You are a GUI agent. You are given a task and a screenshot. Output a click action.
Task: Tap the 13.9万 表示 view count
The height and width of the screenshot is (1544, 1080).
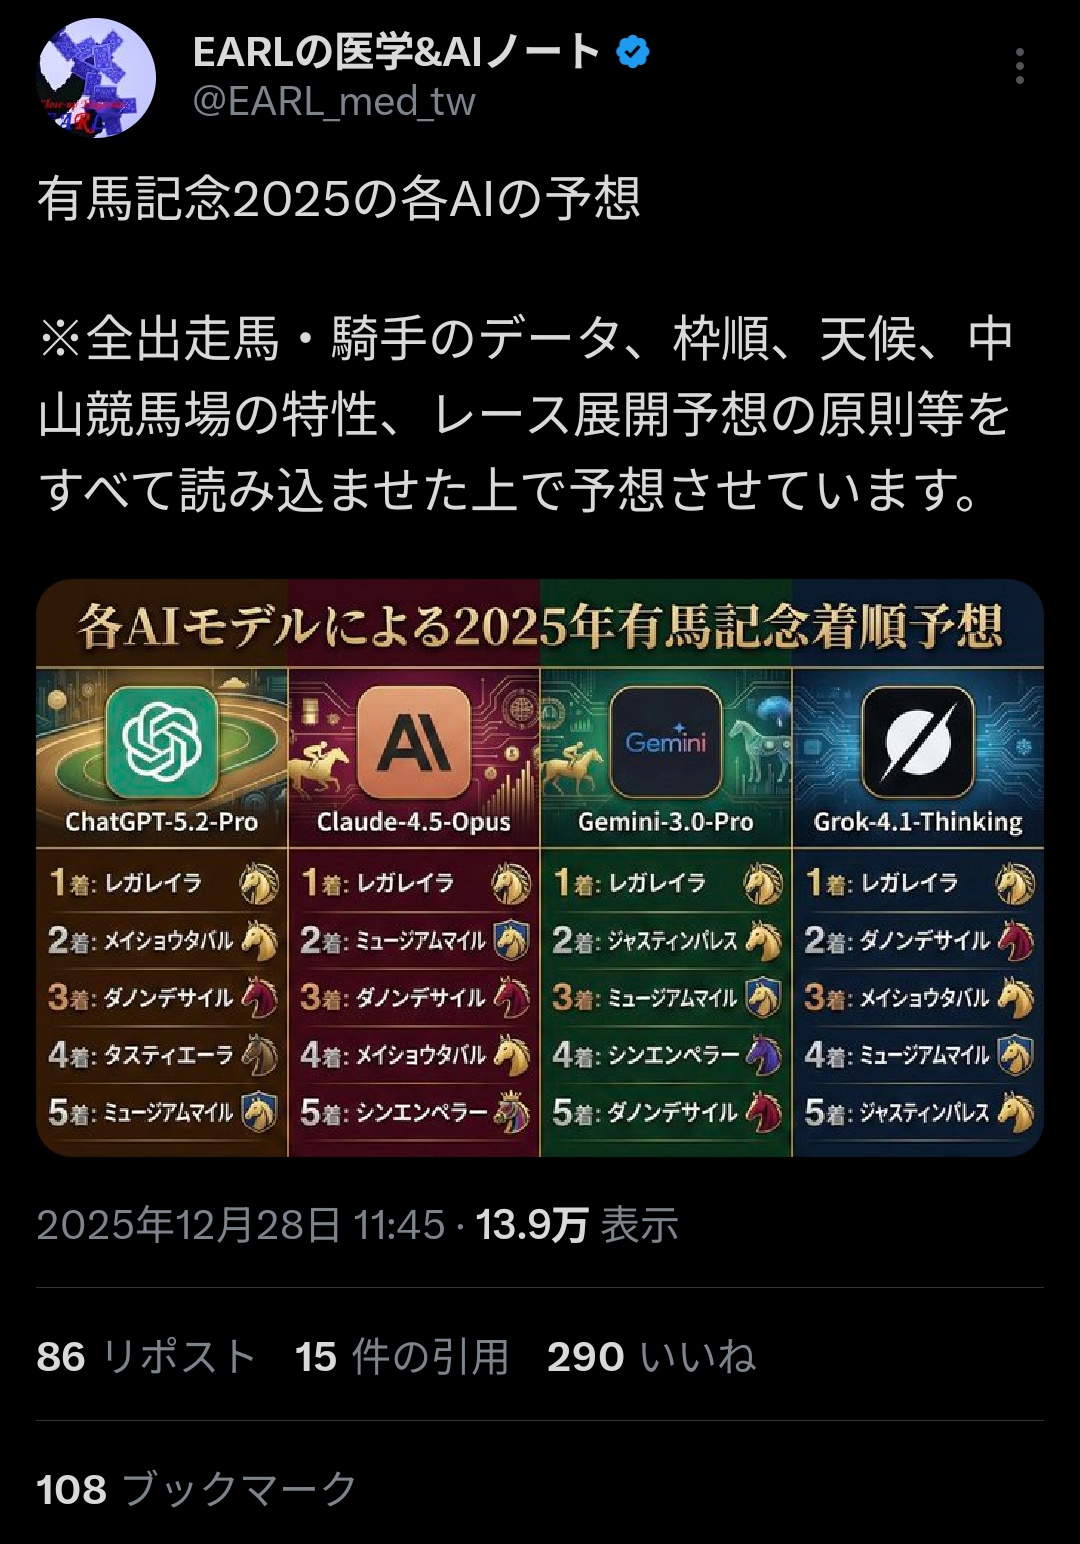tap(577, 1225)
